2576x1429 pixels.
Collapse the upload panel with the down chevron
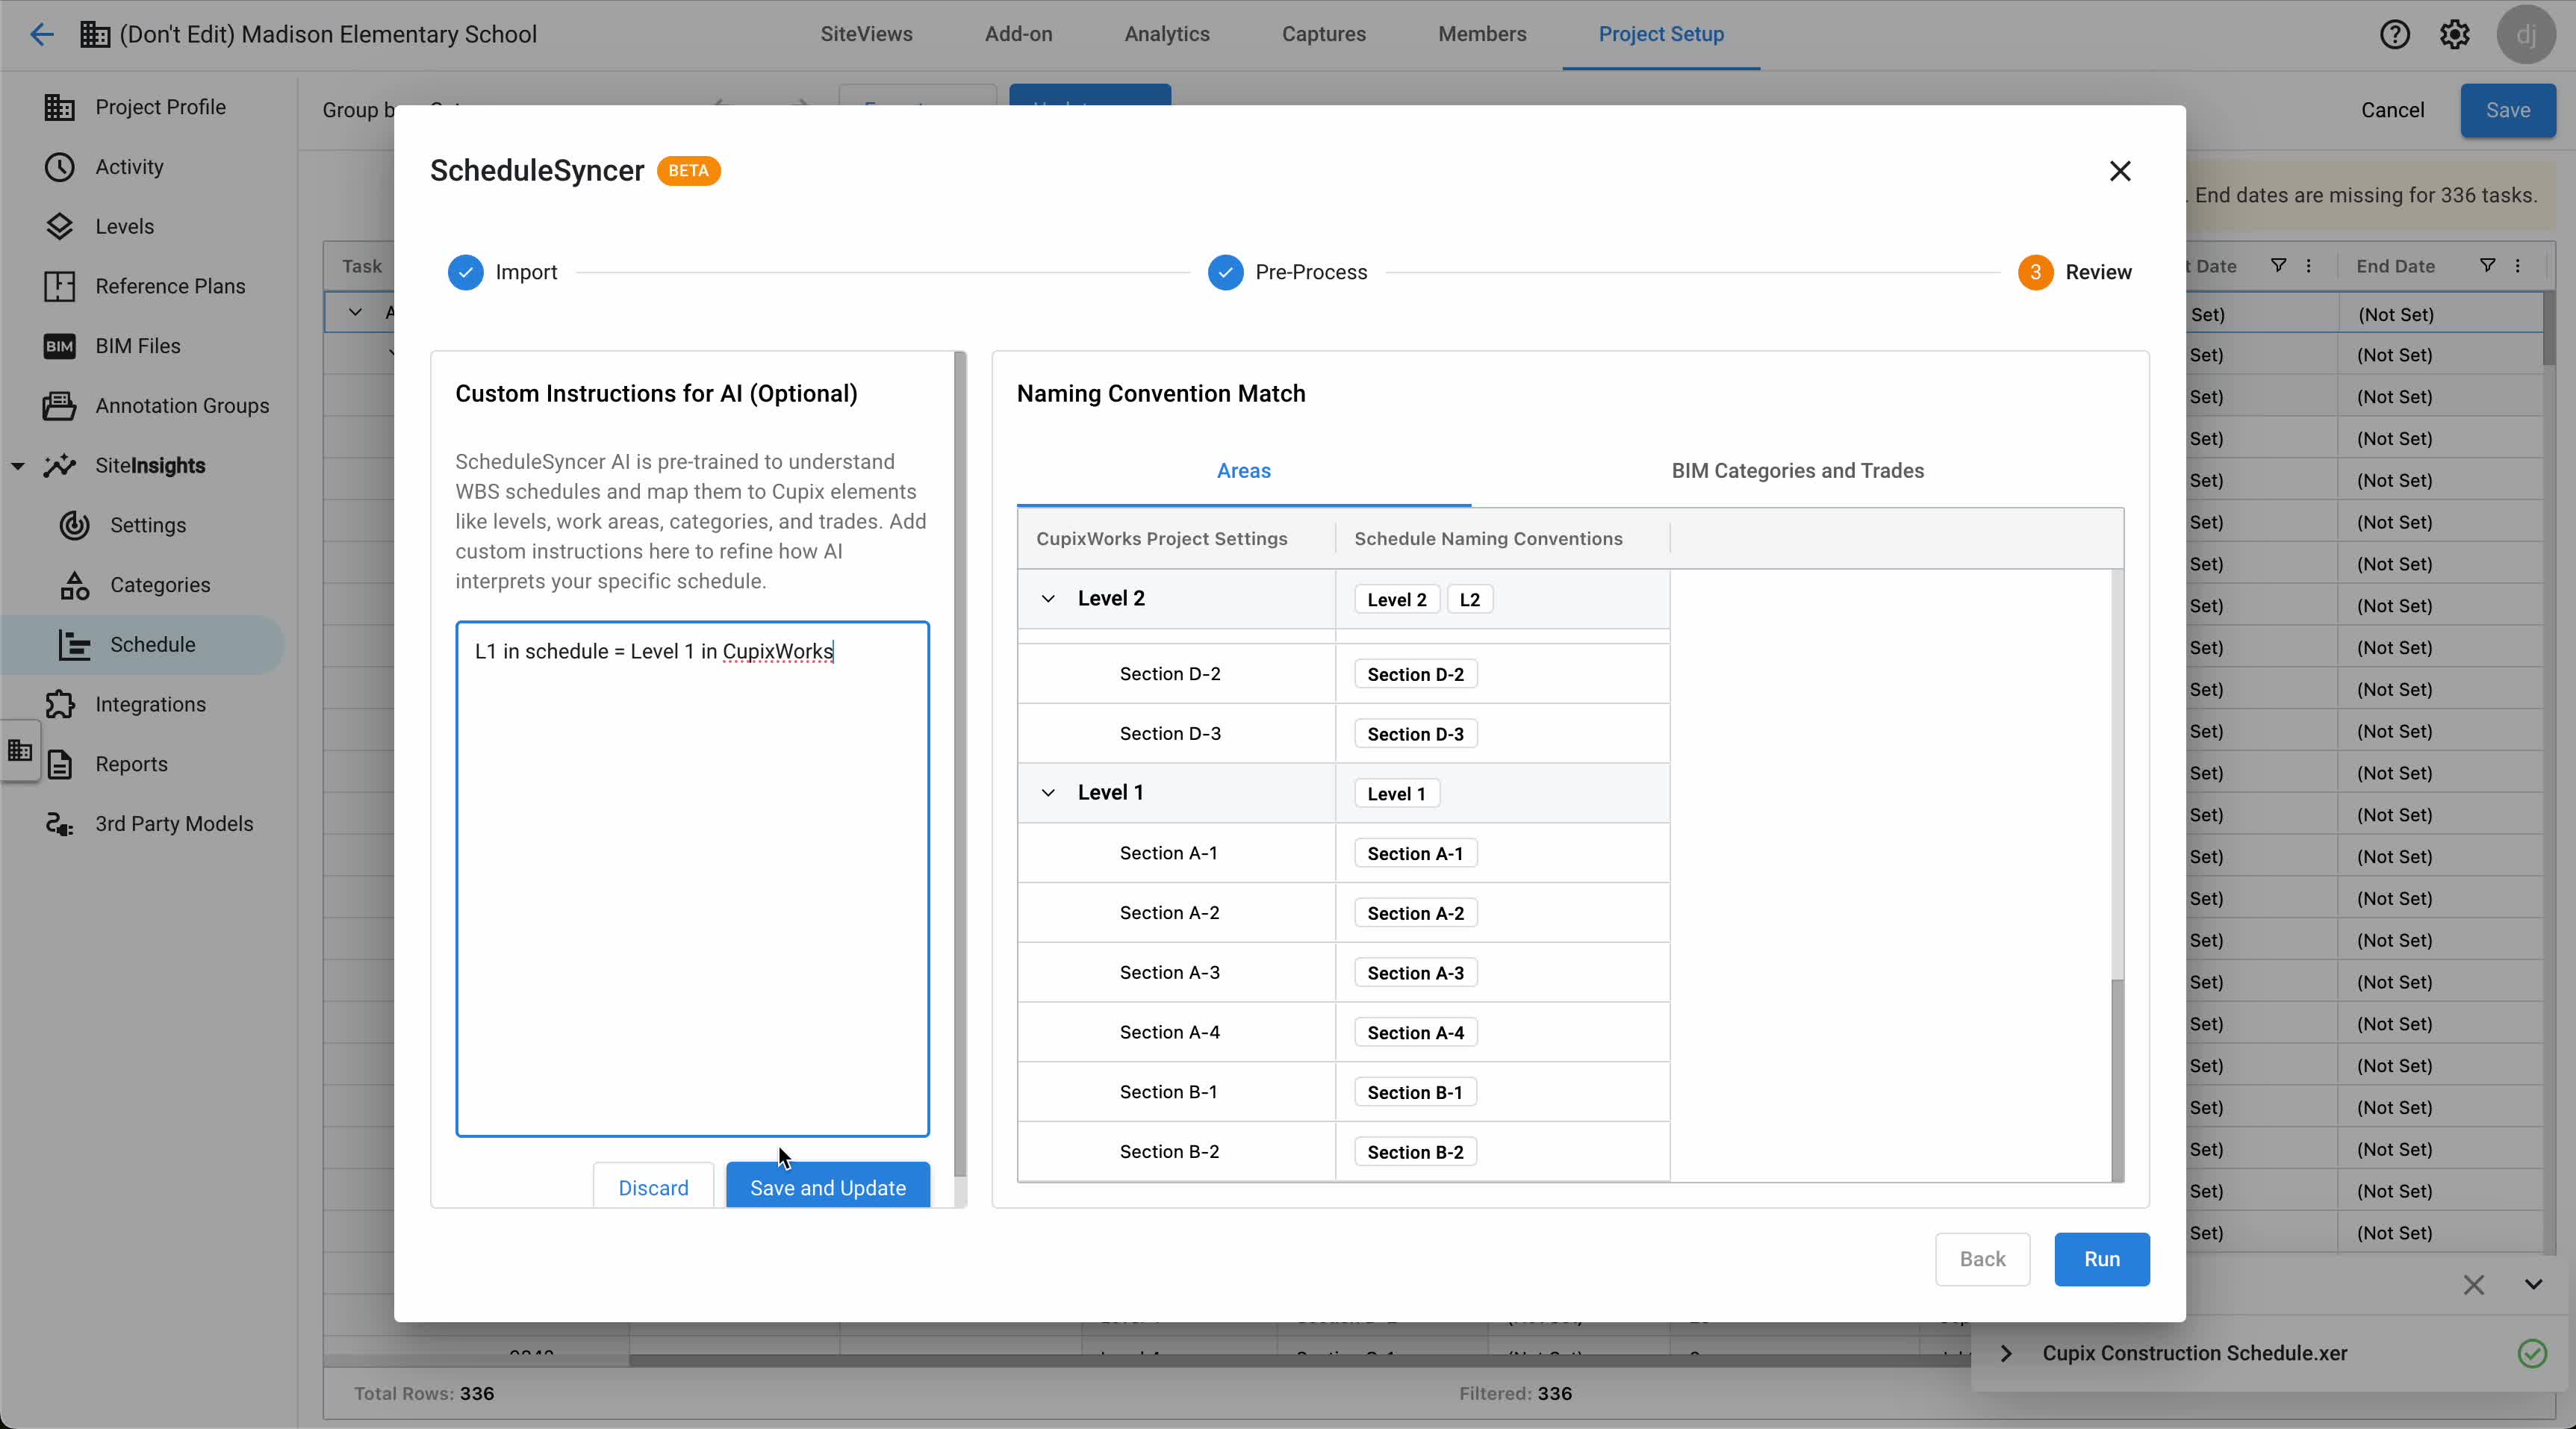2533,1284
